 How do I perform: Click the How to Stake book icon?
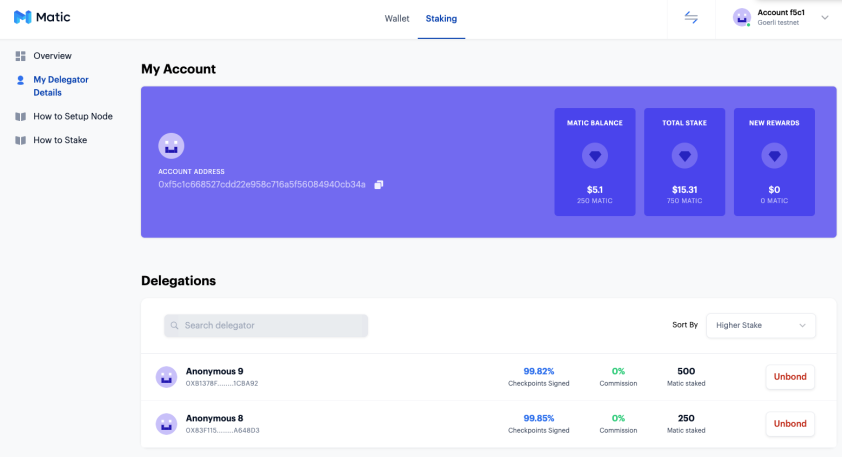(x=20, y=140)
